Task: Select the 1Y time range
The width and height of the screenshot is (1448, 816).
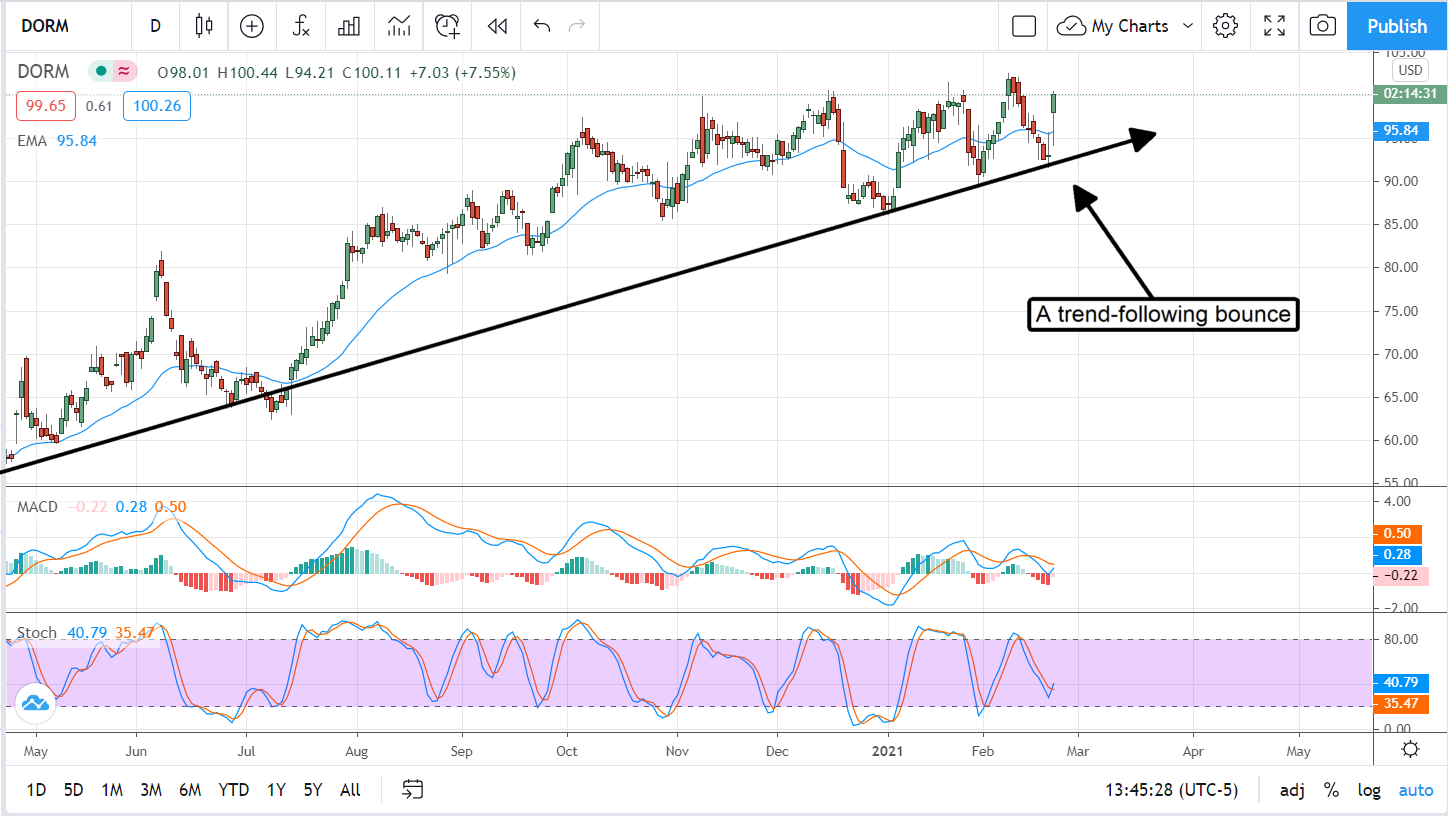Action: pos(276,790)
